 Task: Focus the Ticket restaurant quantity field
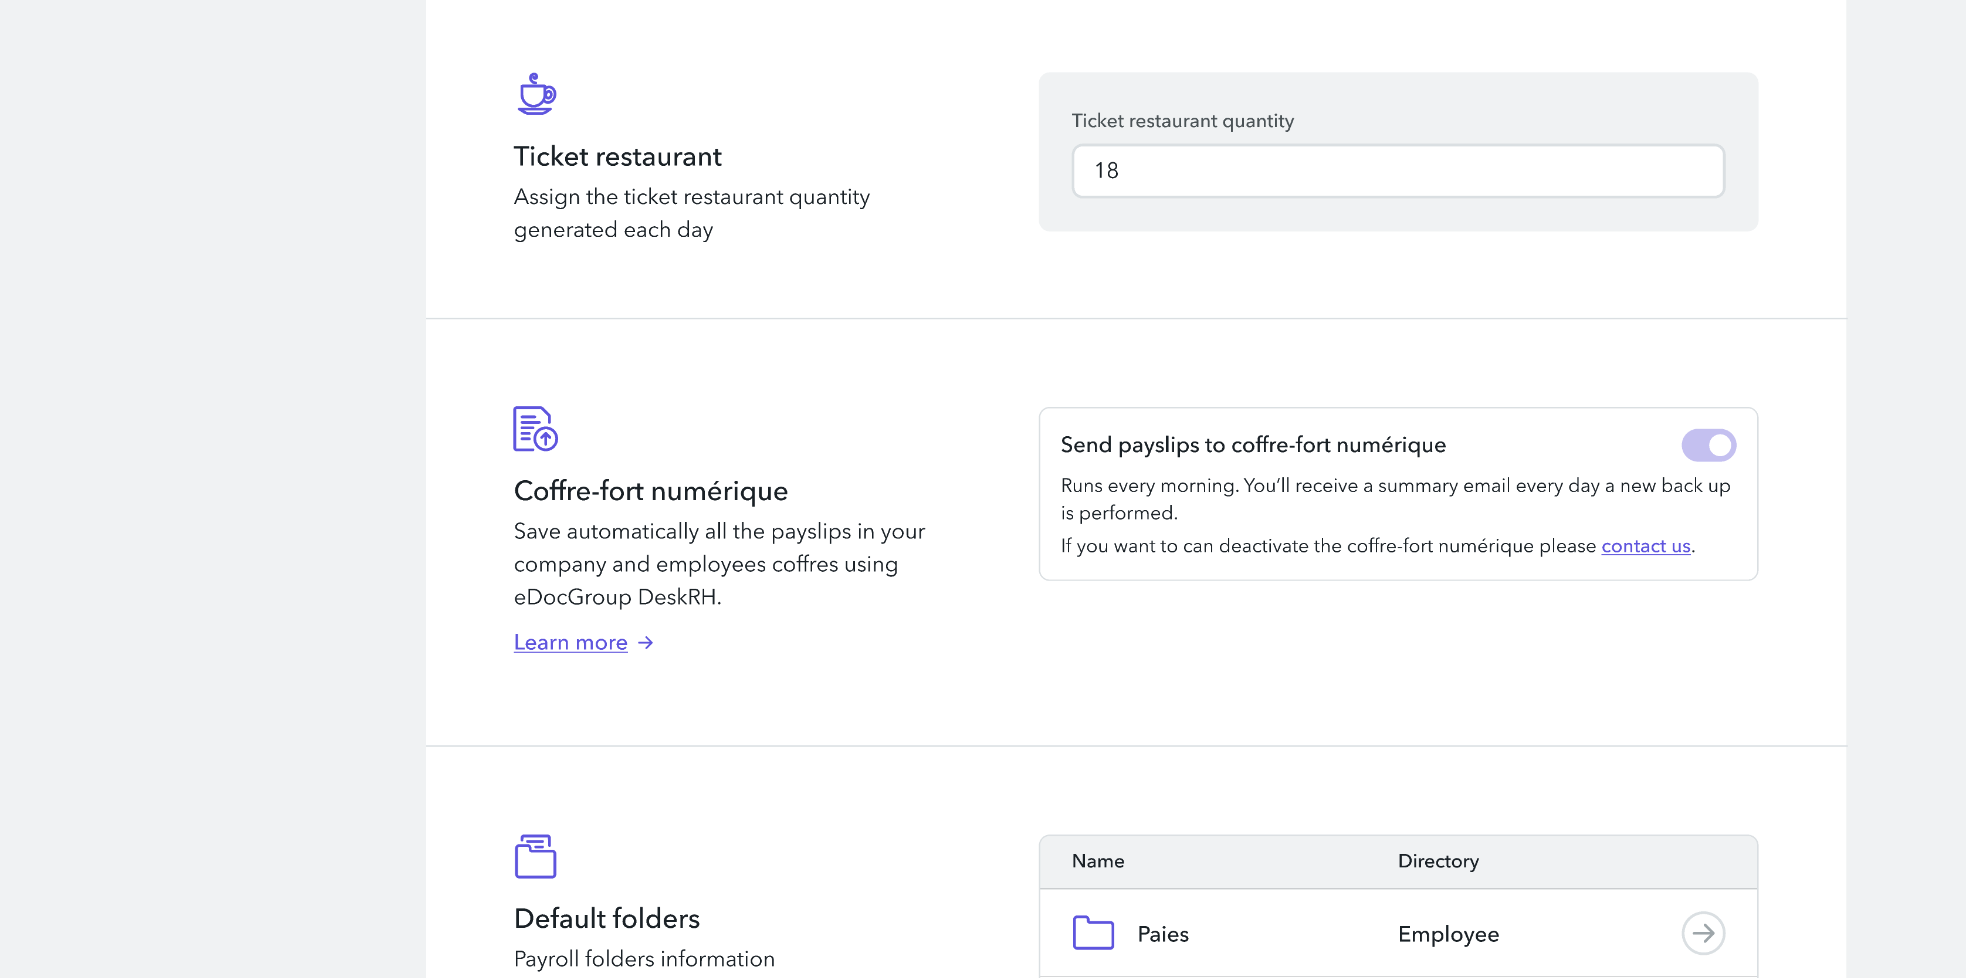pyautogui.click(x=1397, y=171)
